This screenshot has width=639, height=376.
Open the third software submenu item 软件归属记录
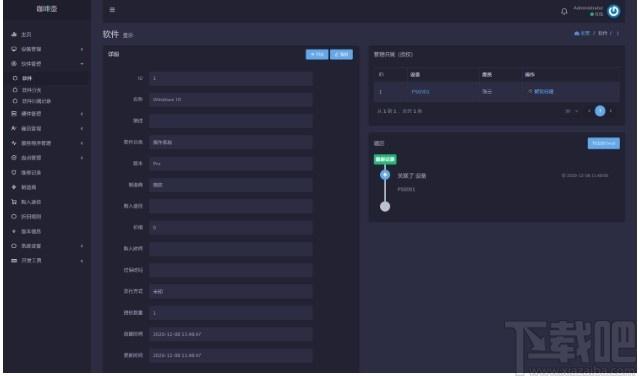click(36, 101)
